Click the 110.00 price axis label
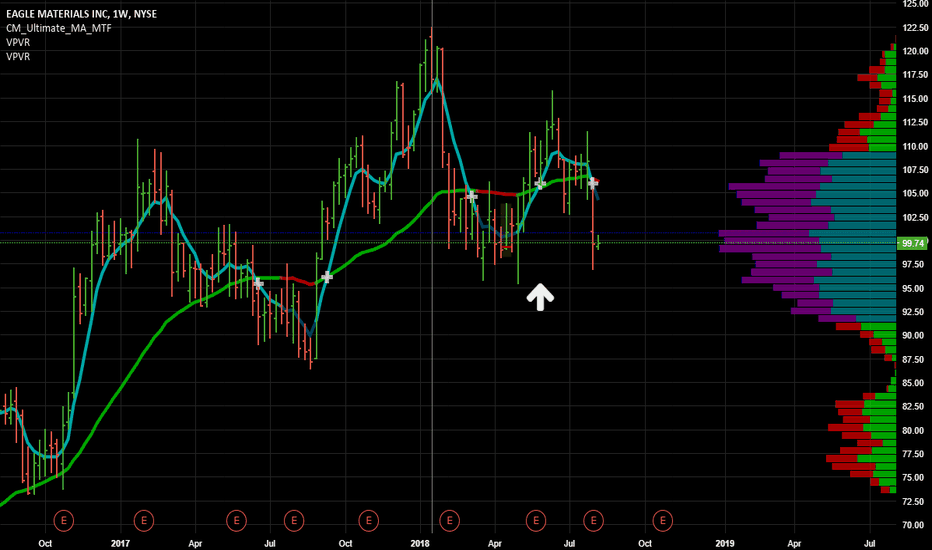This screenshot has height=550, width=932. click(915, 146)
